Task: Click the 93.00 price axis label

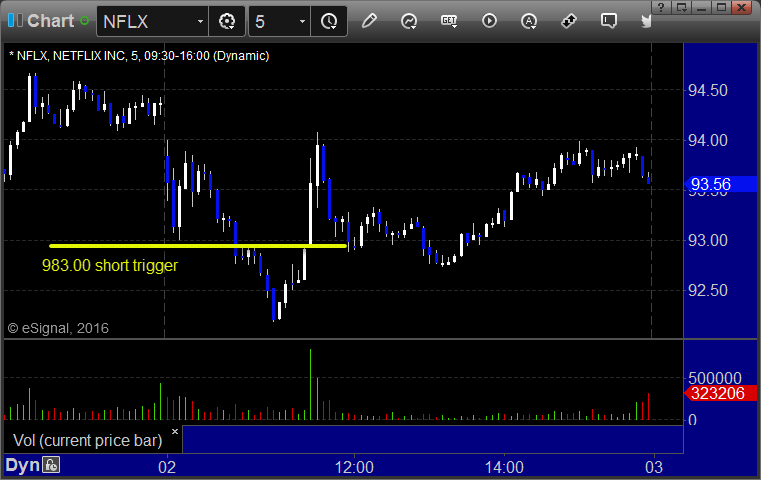Action: (x=708, y=240)
